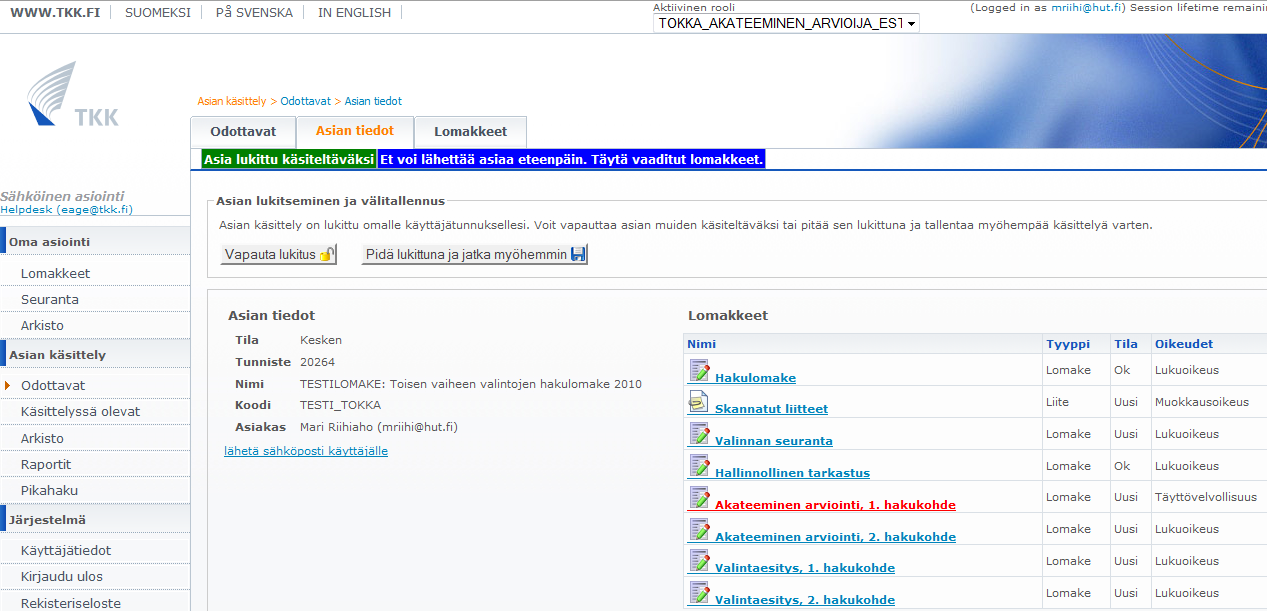Click icon beside Akateeminen arviointi, 1. hakukohde
This screenshot has height=611, width=1267.
699,497
